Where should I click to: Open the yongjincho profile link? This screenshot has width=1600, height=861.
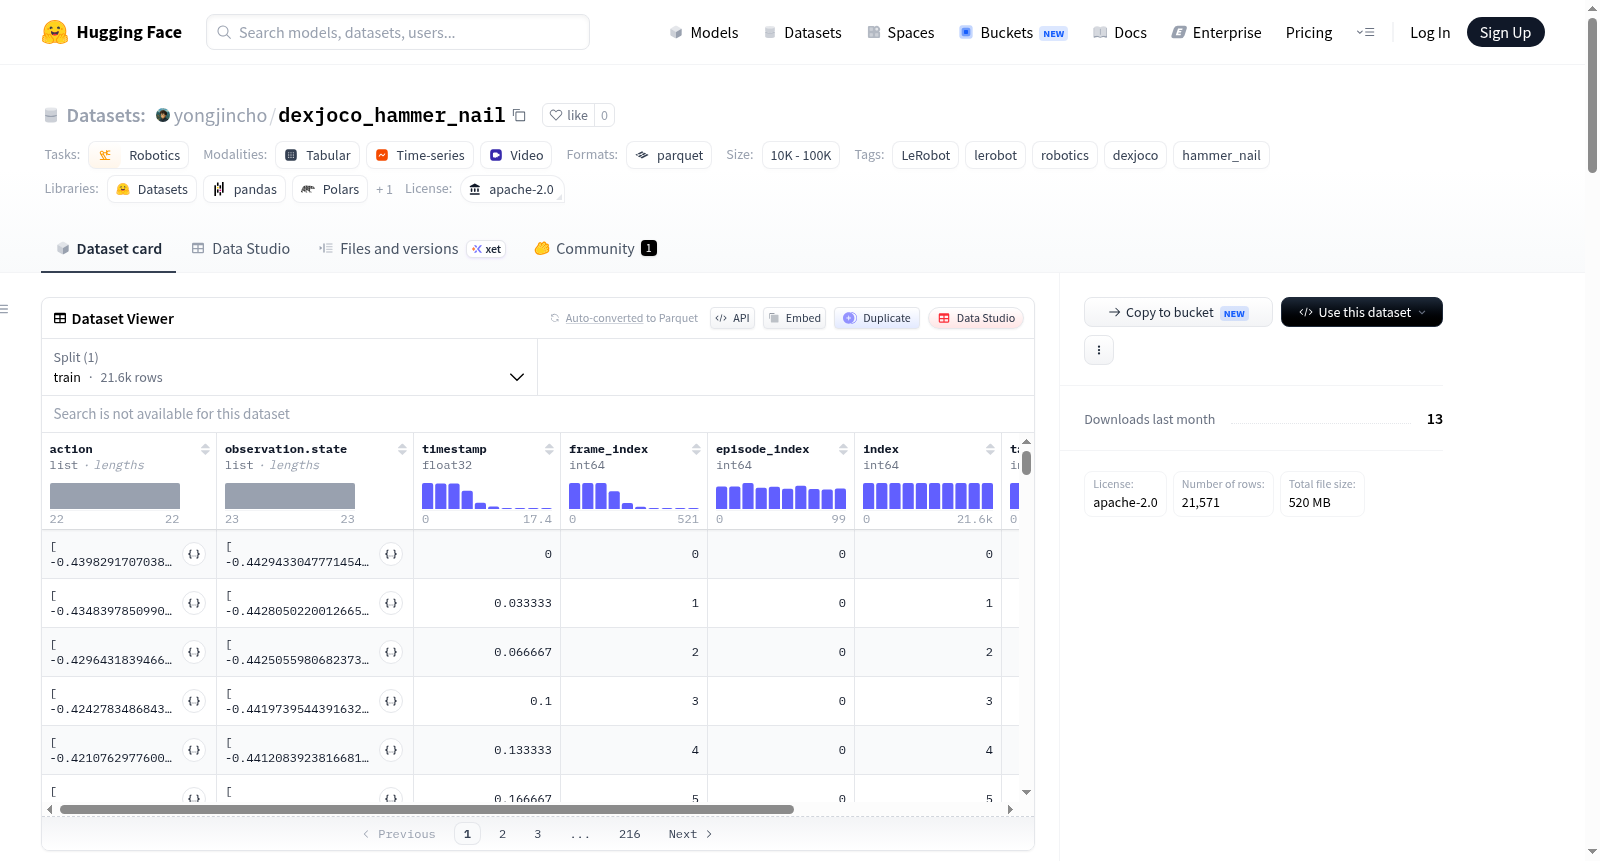coord(220,115)
